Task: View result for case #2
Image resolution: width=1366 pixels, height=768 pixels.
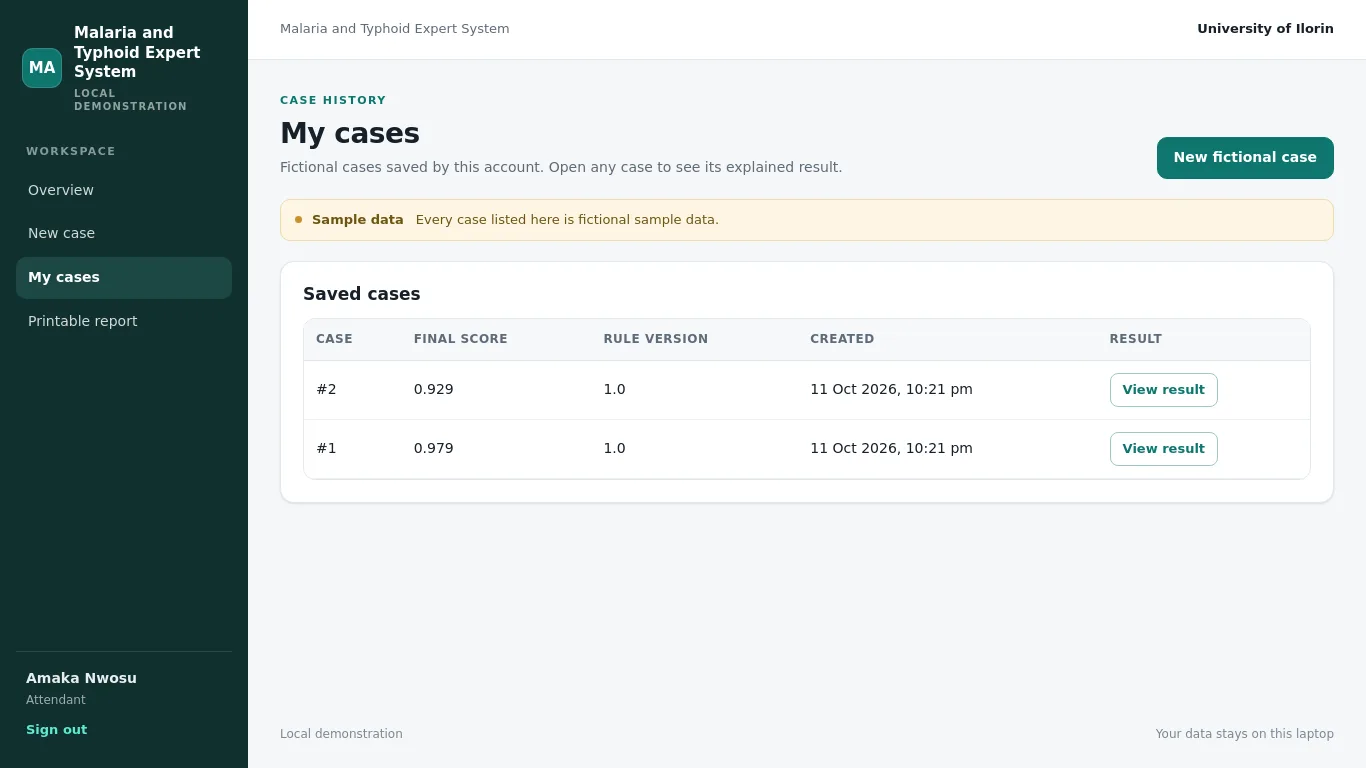Action: point(1164,390)
